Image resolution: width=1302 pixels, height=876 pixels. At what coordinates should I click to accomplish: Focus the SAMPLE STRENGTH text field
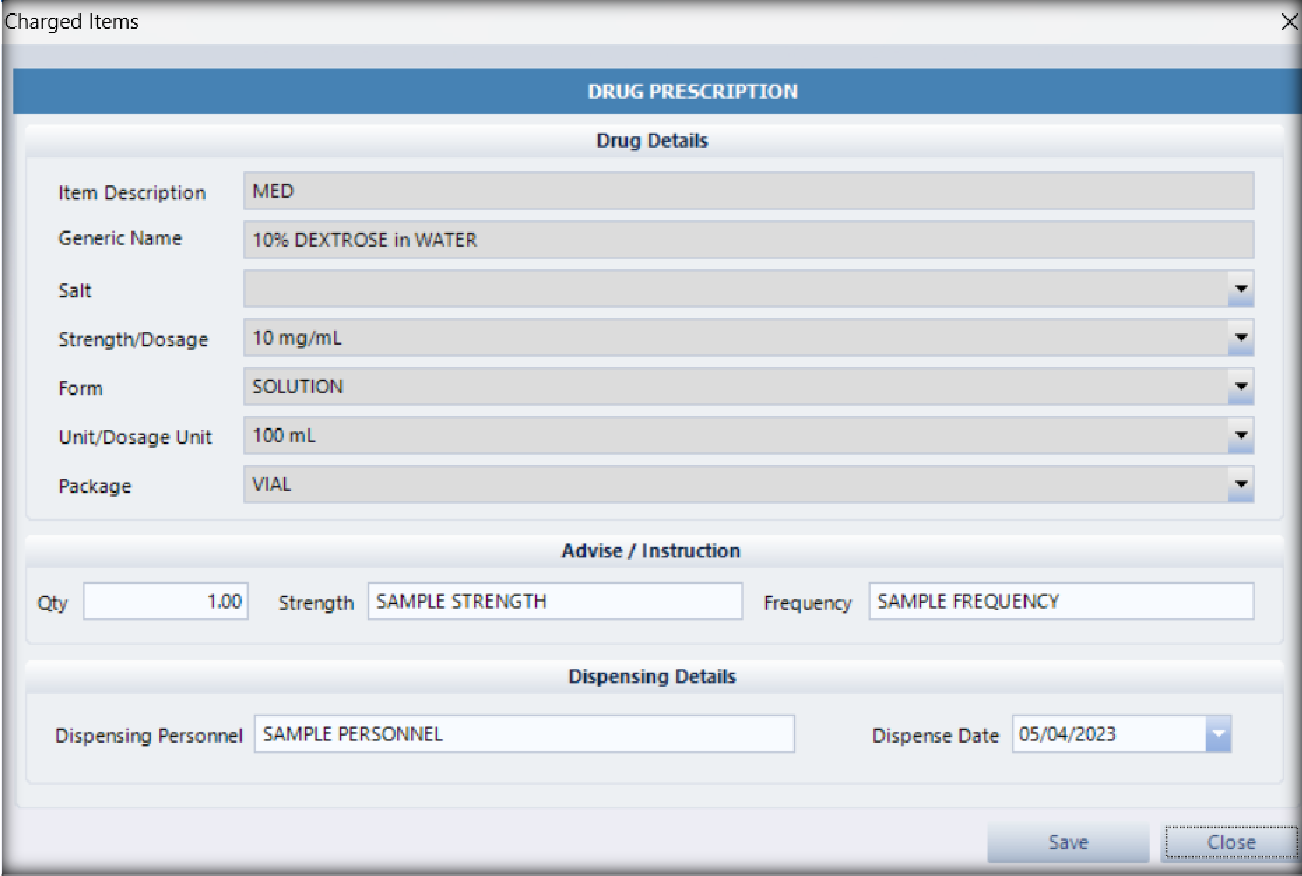pos(555,602)
